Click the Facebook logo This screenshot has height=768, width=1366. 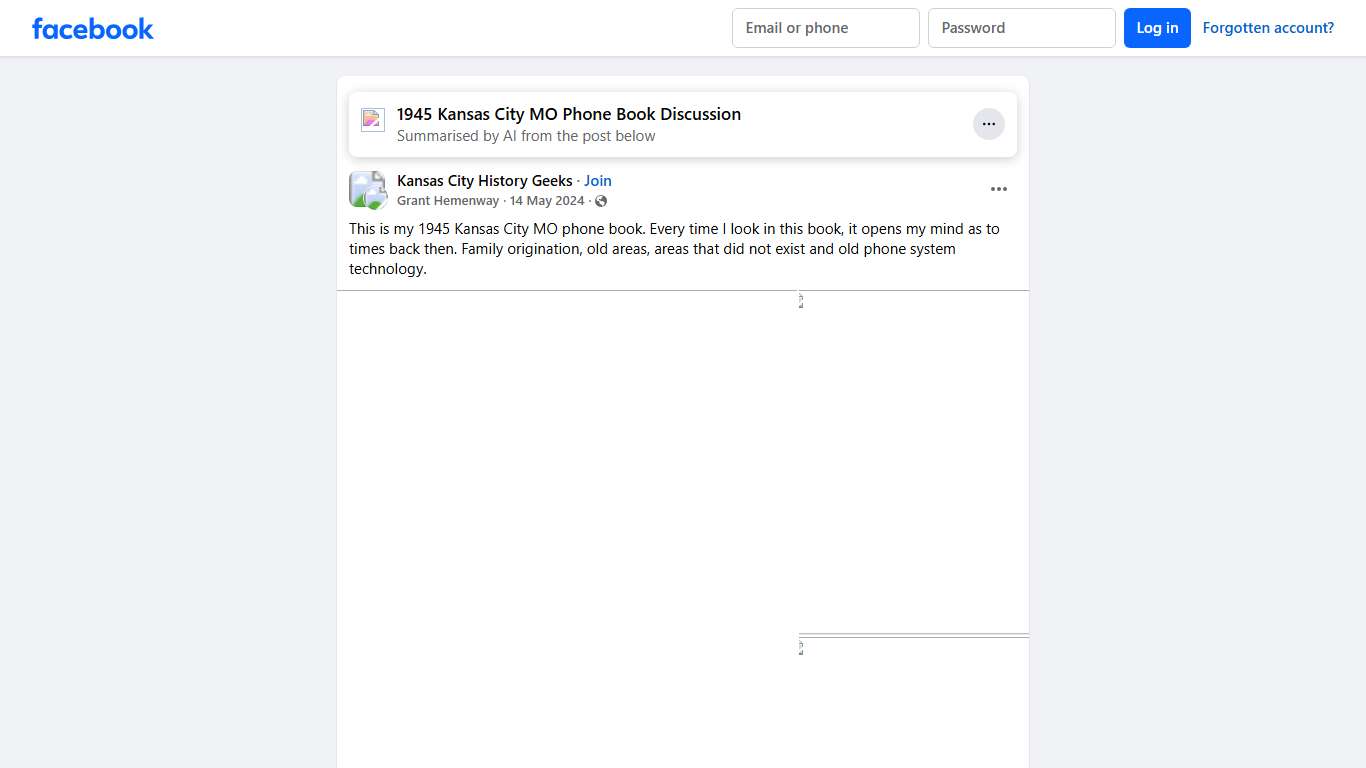click(x=93, y=28)
